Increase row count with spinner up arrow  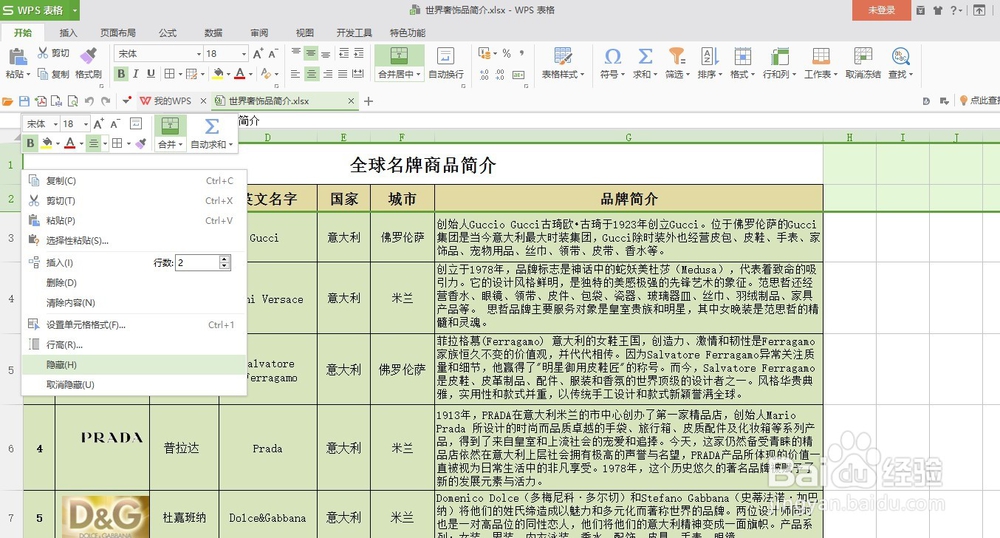[x=224, y=259]
